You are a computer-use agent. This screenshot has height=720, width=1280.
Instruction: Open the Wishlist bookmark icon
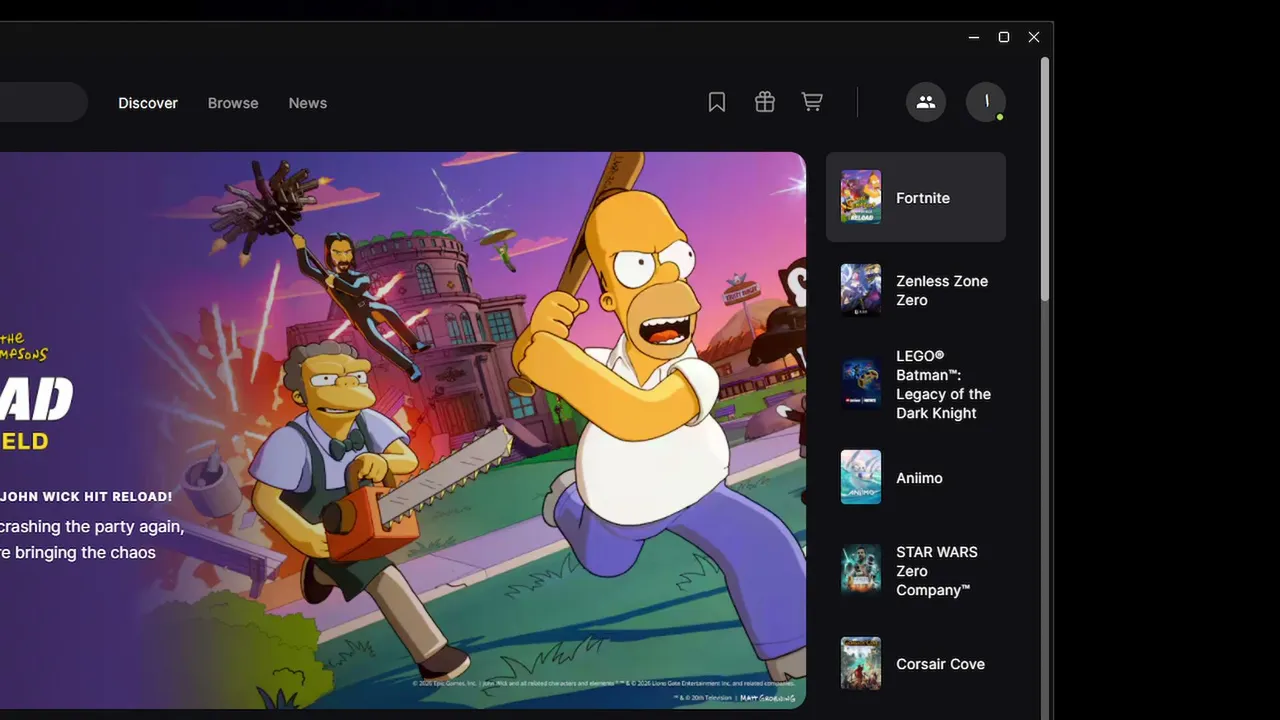pyautogui.click(x=717, y=102)
